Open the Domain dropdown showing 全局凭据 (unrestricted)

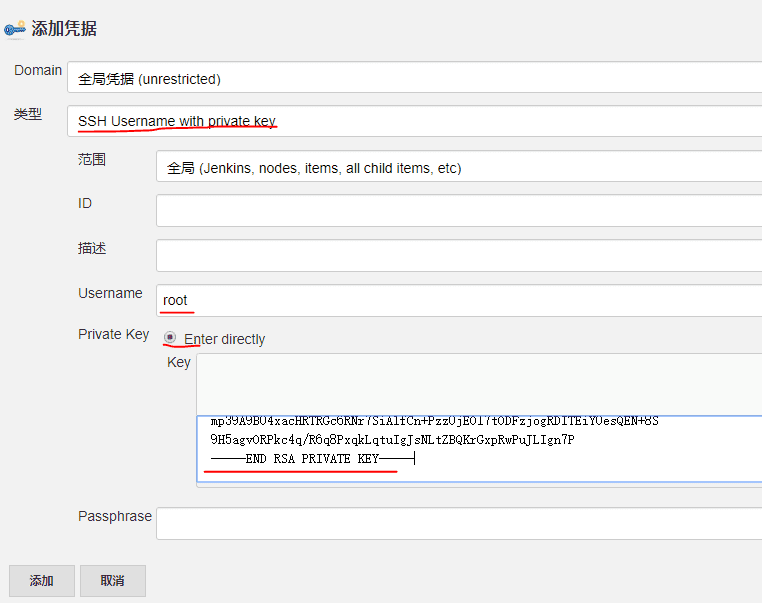415,77
